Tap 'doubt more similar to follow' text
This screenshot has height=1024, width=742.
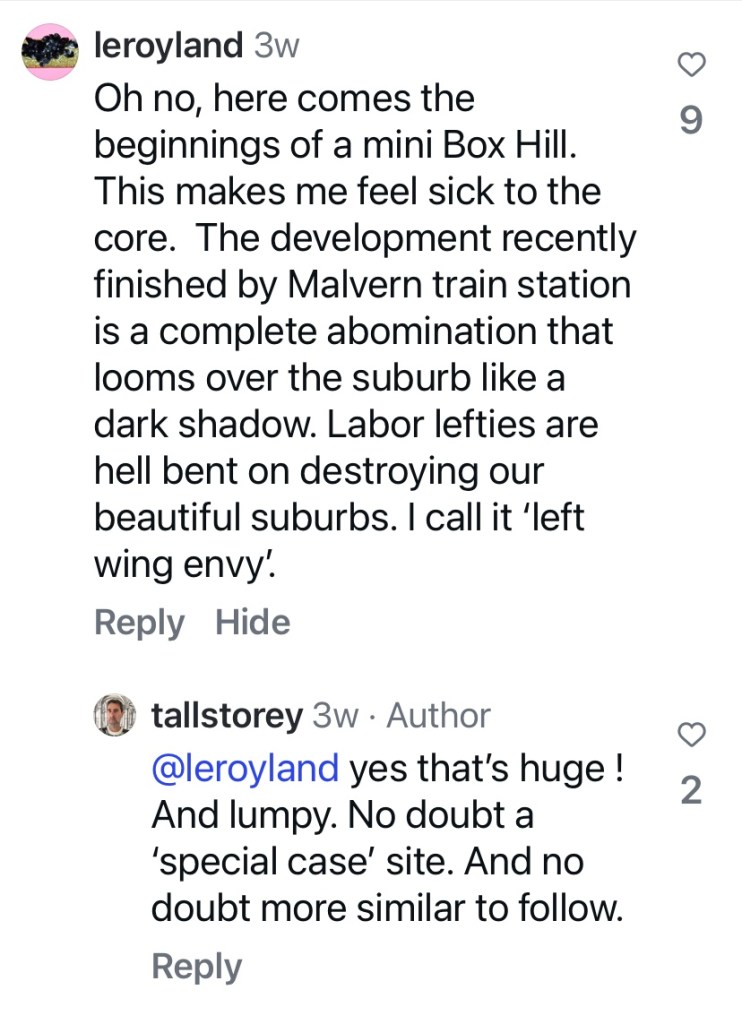tap(387, 909)
